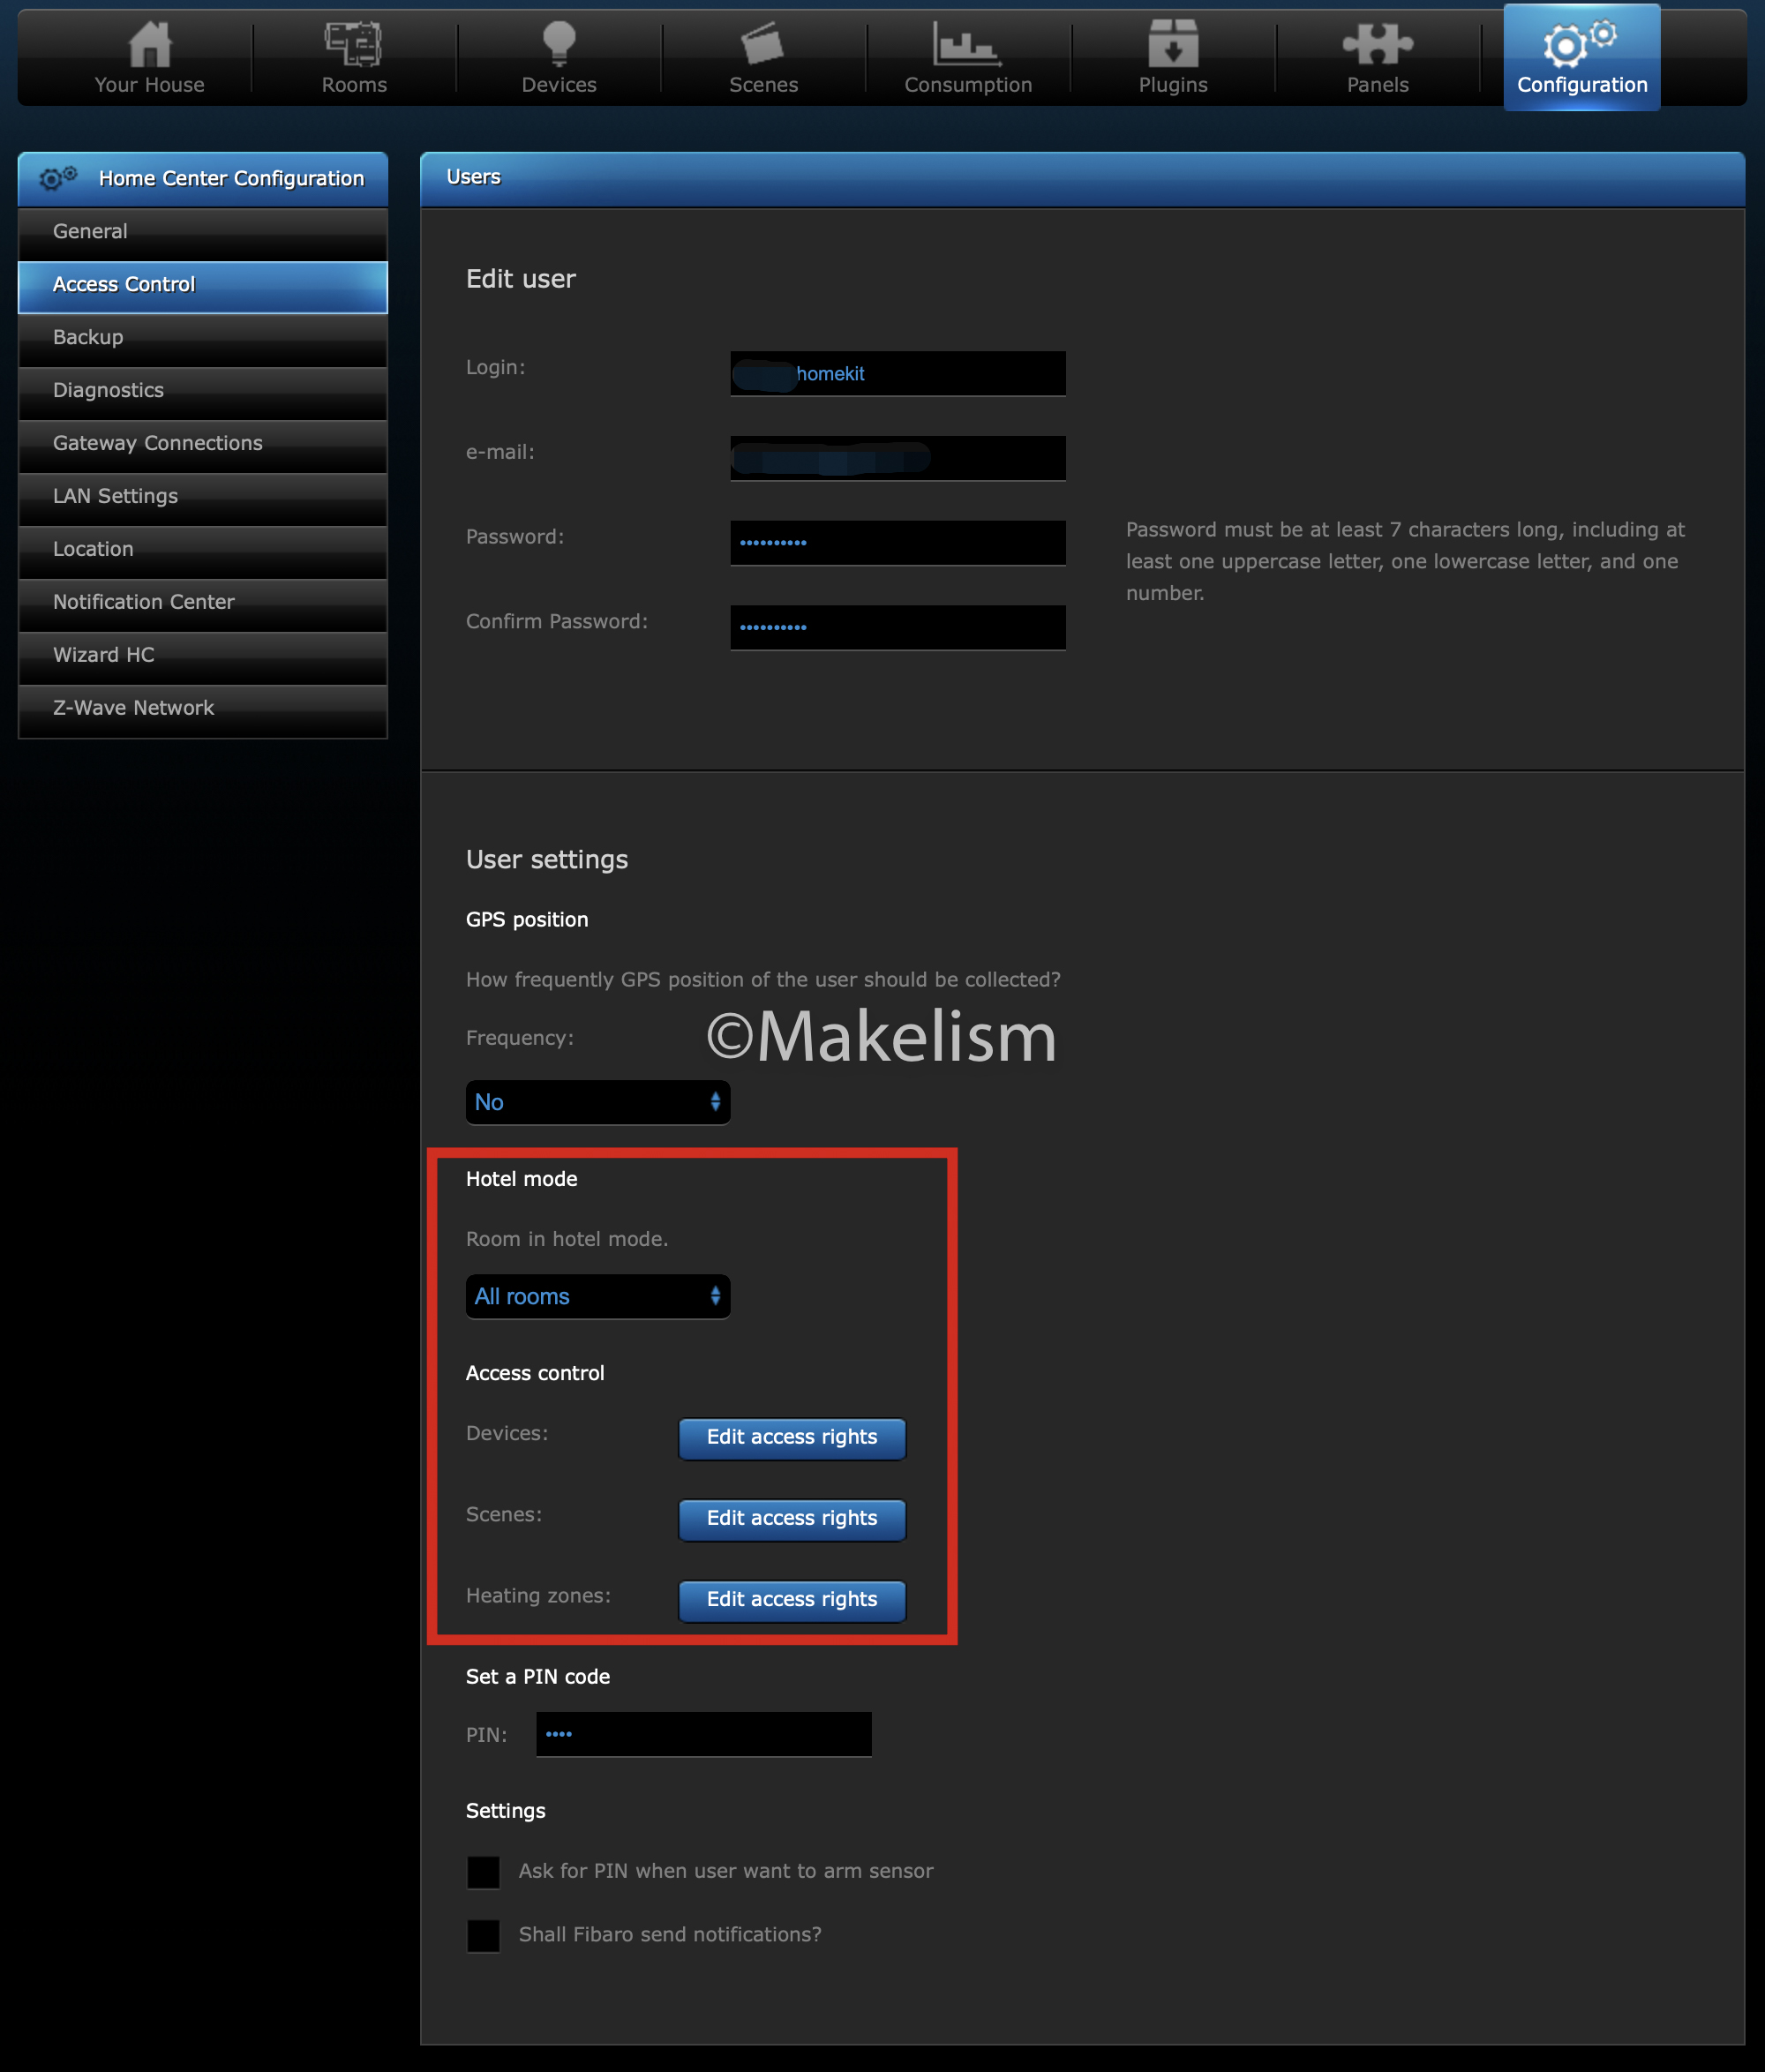Open the Rooms floorplan icon
This screenshot has width=1765, height=2072.
(354, 44)
